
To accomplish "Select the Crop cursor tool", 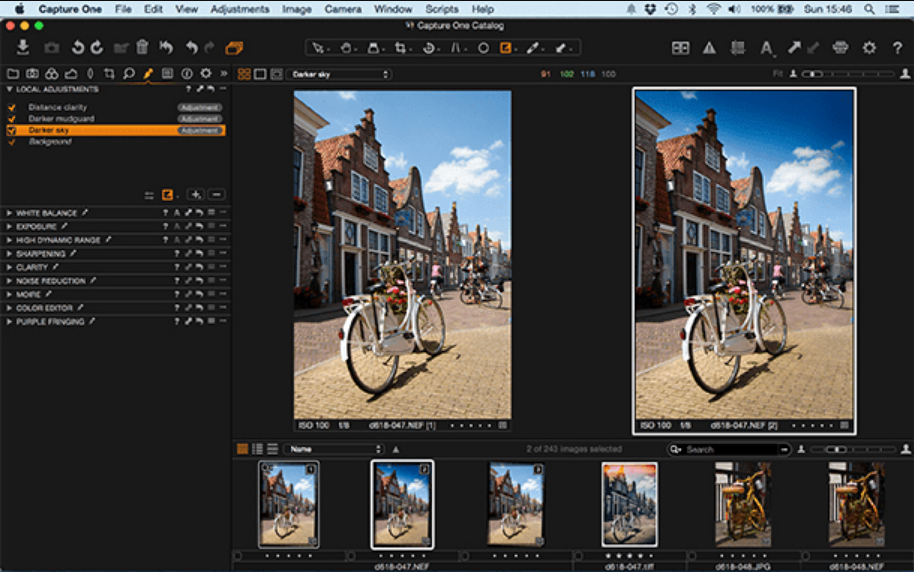I will tap(401, 47).
